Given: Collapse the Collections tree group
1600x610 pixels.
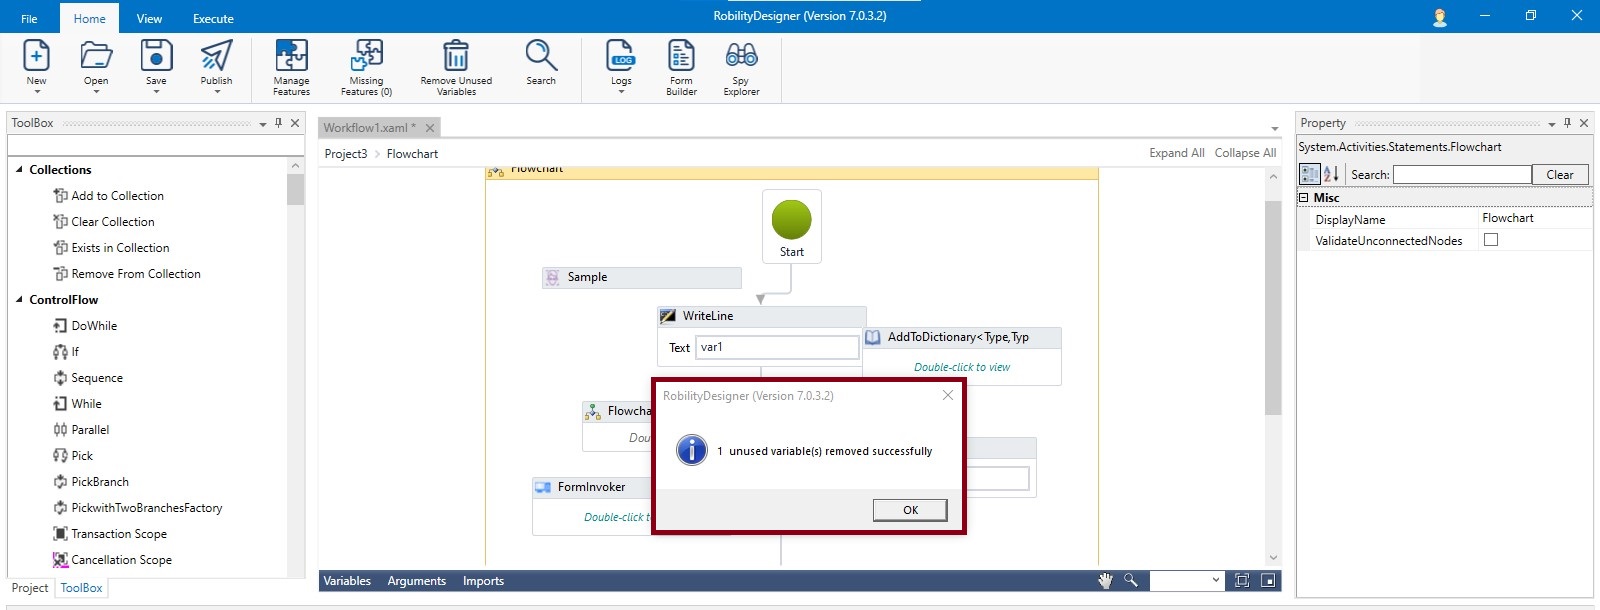Looking at the screenshot, I should click(x=19, y=170).
